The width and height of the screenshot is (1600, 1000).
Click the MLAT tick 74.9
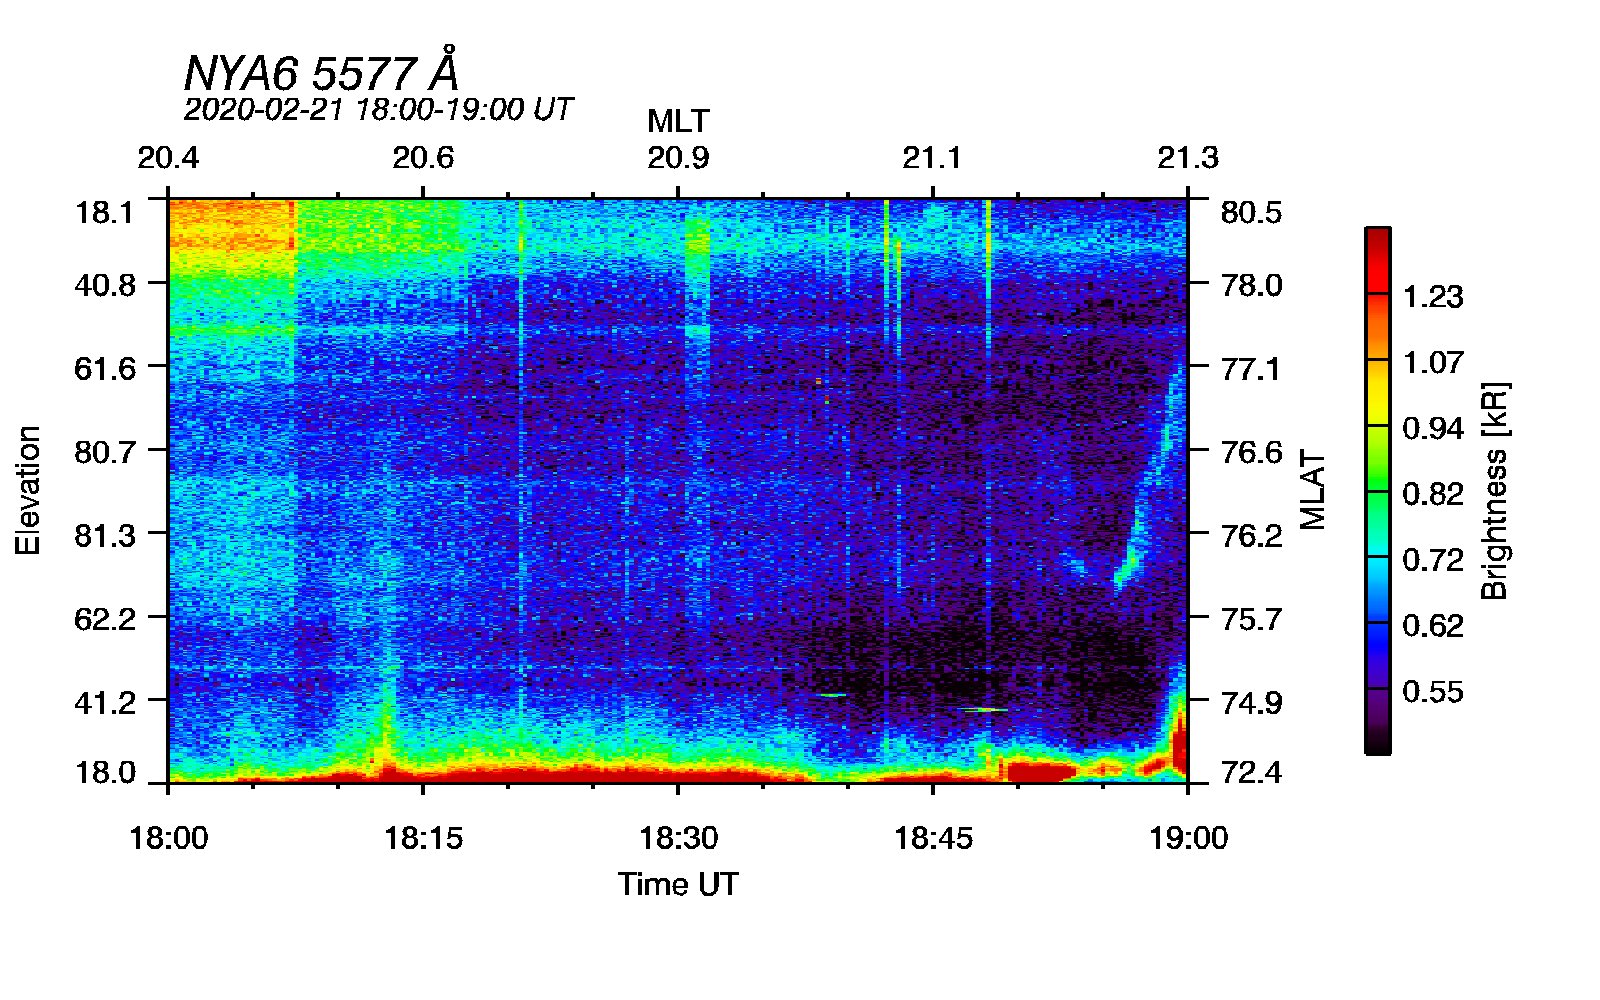pos(1252,703)
